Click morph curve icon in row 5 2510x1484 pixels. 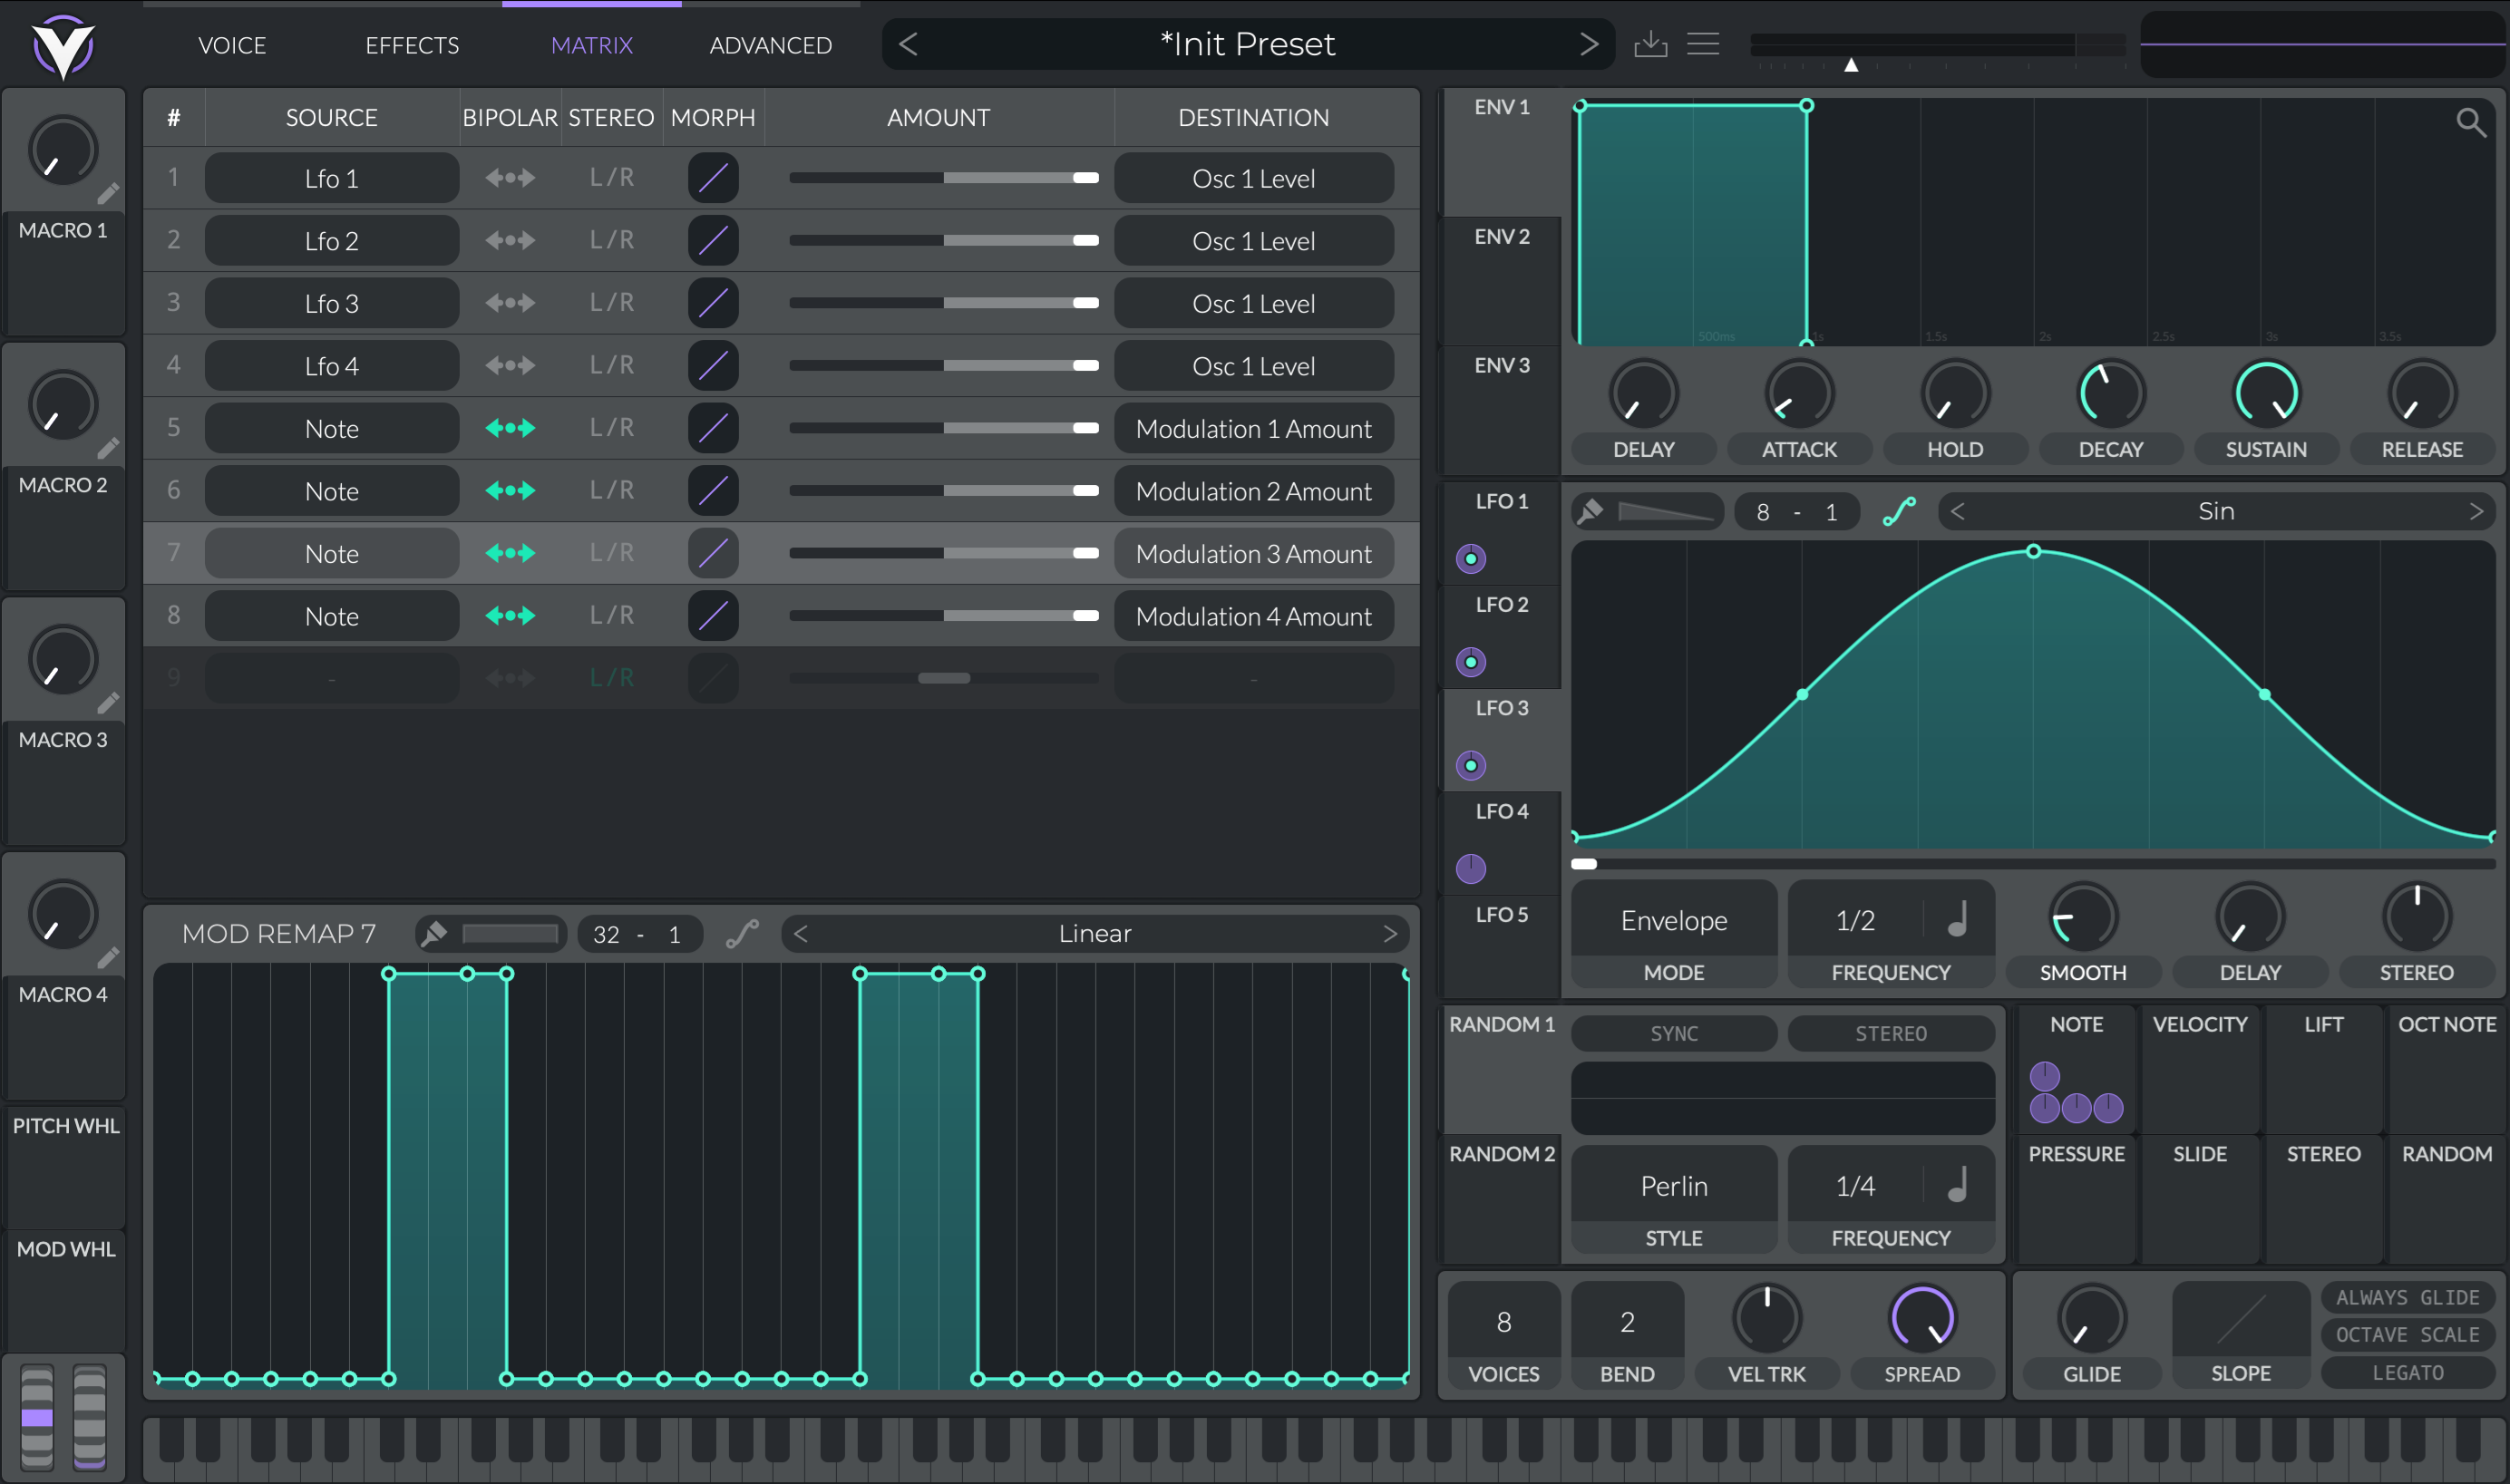[713, 428]
